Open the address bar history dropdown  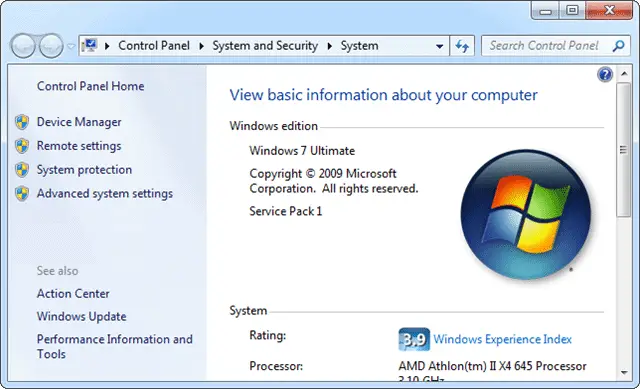440,46
